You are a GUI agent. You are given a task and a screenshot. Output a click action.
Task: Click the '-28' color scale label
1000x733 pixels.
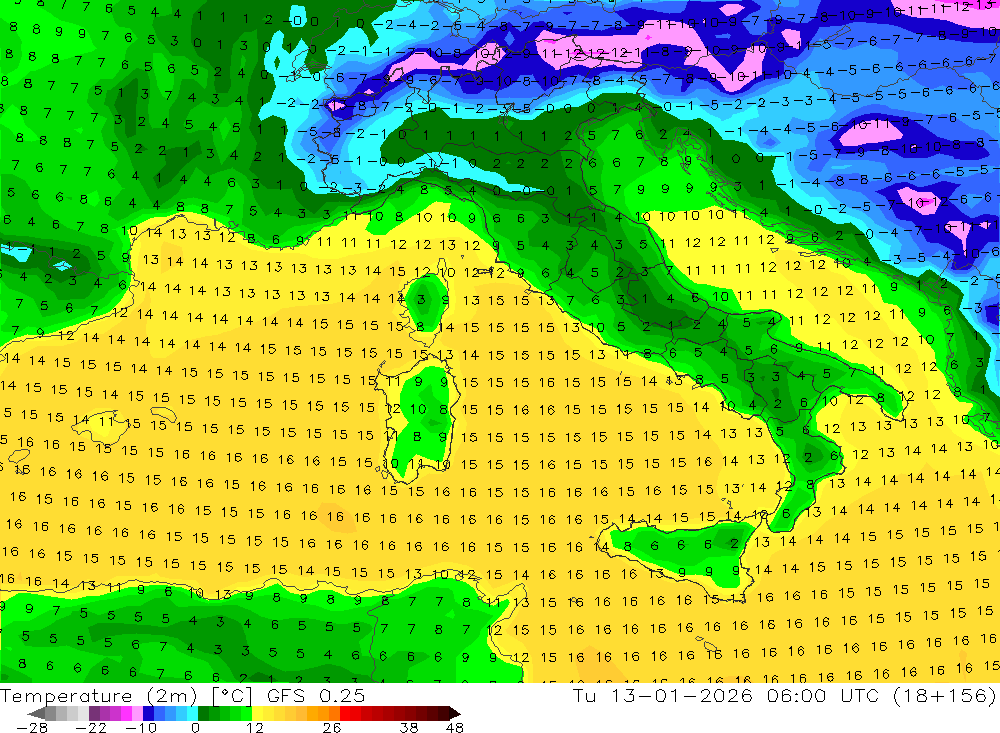coord(32,727)
